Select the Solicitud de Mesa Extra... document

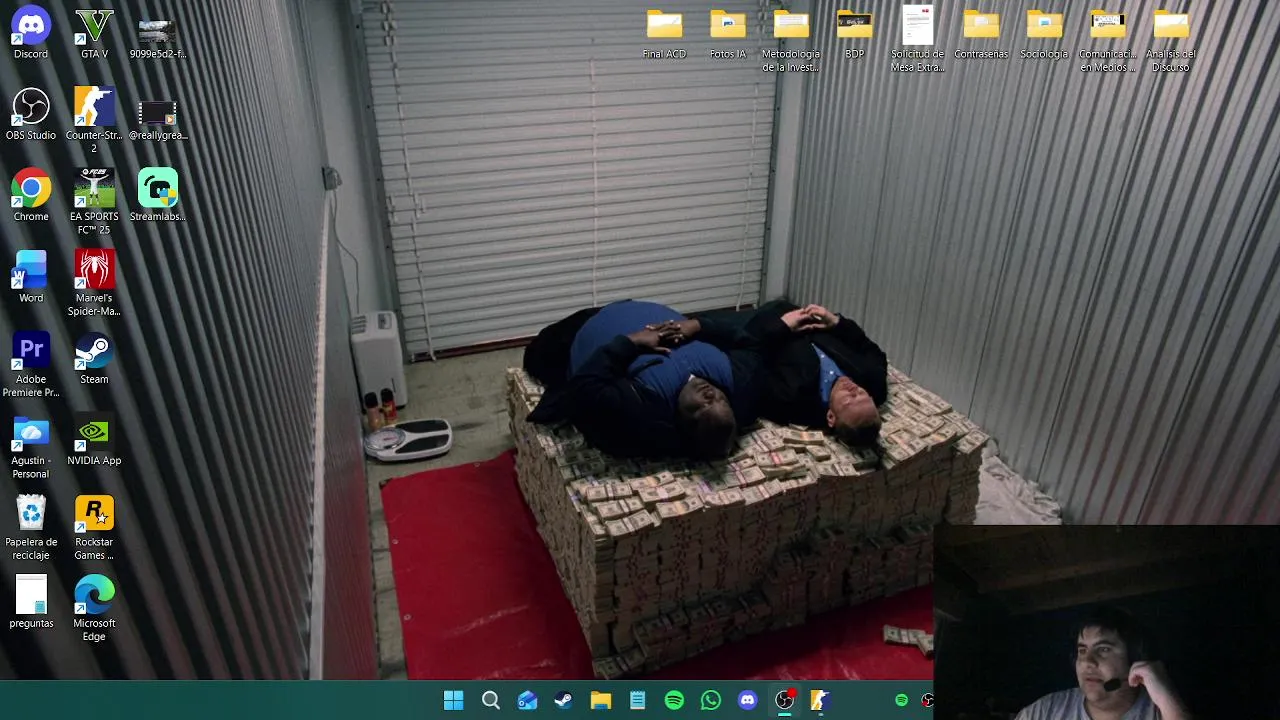coord(917,40)
